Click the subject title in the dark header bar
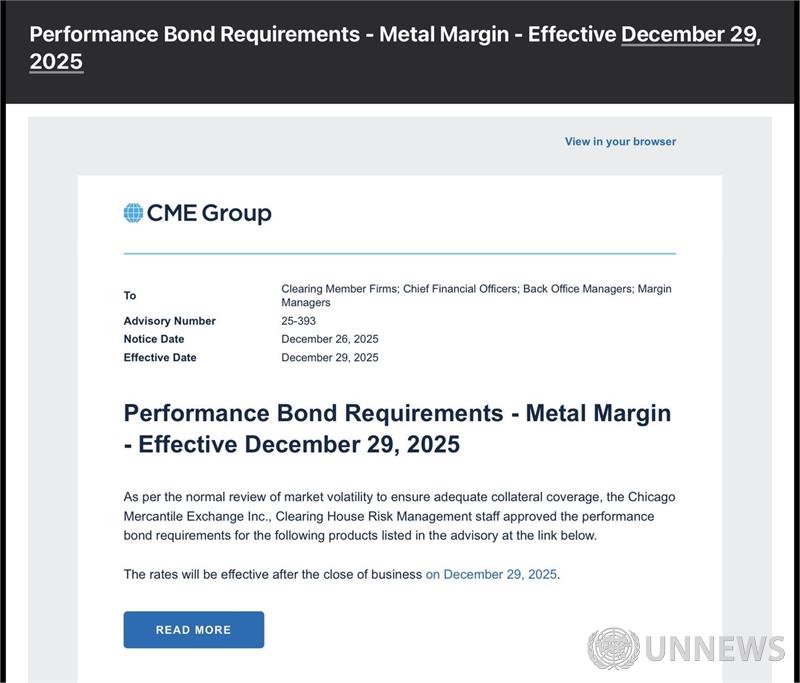This screenshot has width=800, height=683. [322, 34]
